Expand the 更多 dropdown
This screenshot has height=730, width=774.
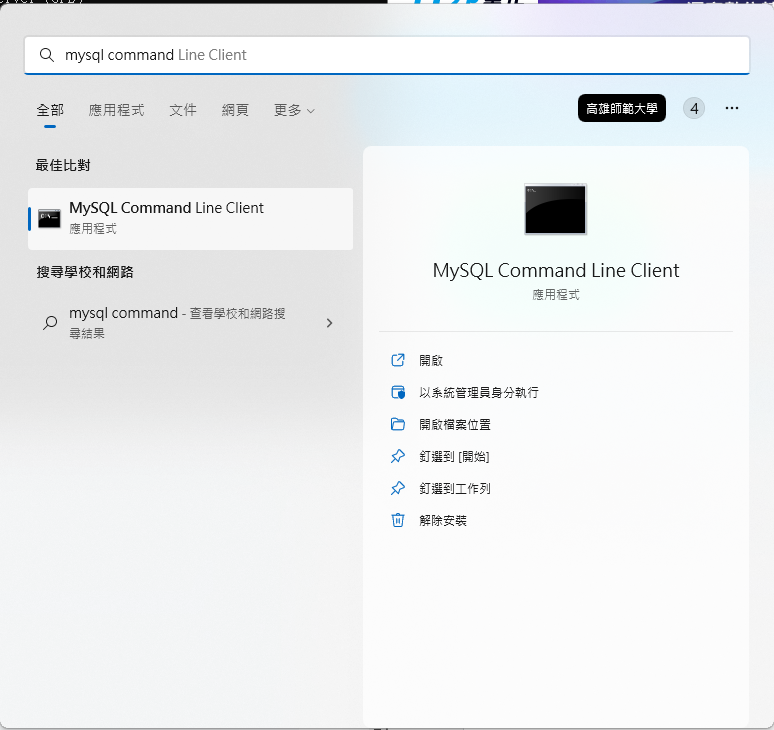coord(294,110)
